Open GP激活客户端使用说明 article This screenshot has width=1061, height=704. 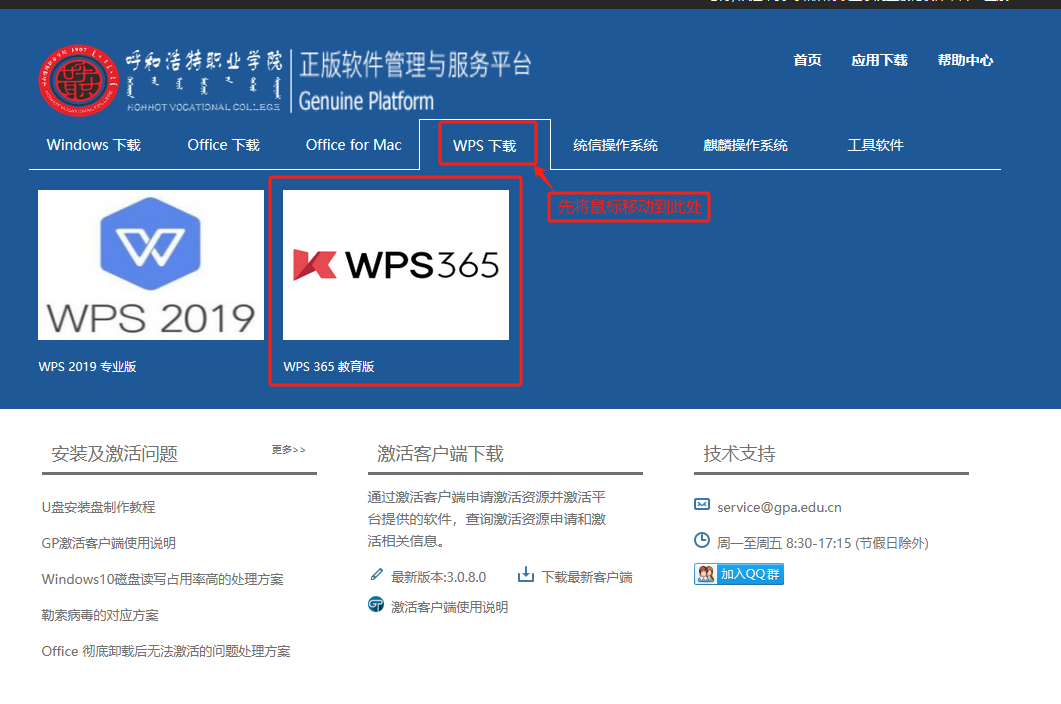[108, 543]
